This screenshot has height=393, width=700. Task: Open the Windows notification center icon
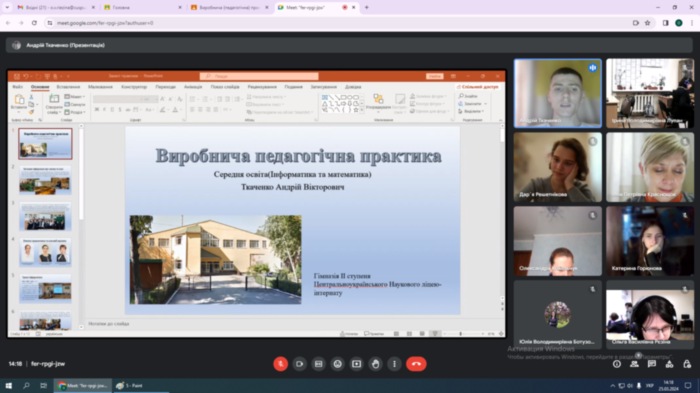click(x=688, y=385)
